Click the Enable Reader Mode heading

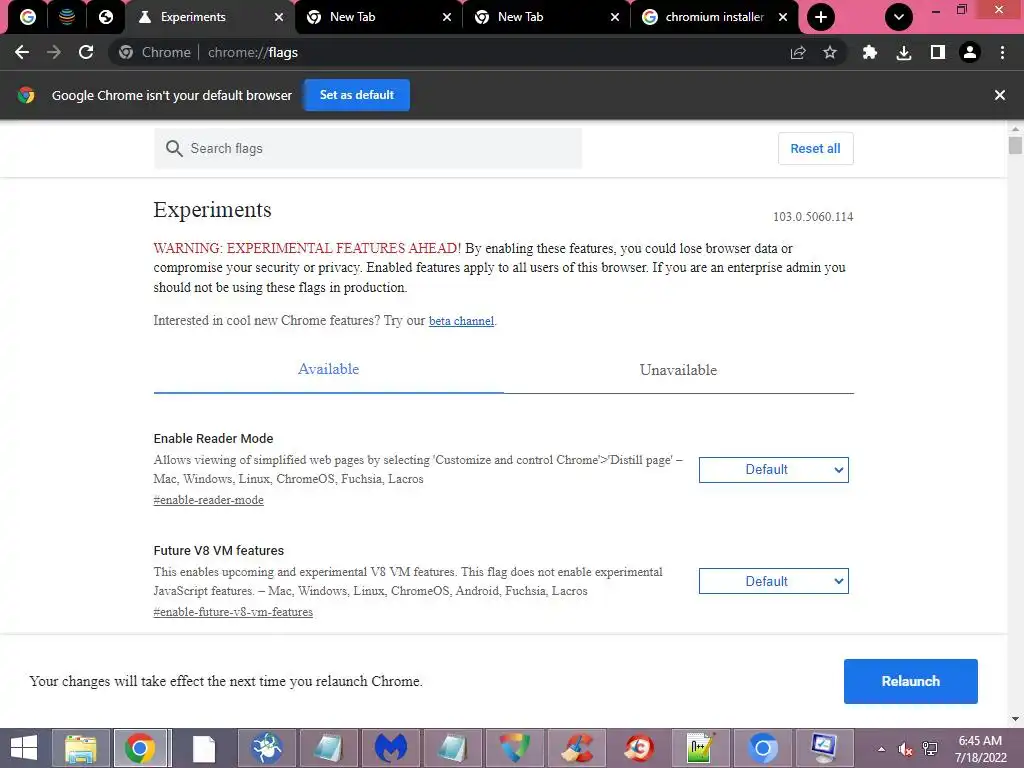[x=213, y=438]
